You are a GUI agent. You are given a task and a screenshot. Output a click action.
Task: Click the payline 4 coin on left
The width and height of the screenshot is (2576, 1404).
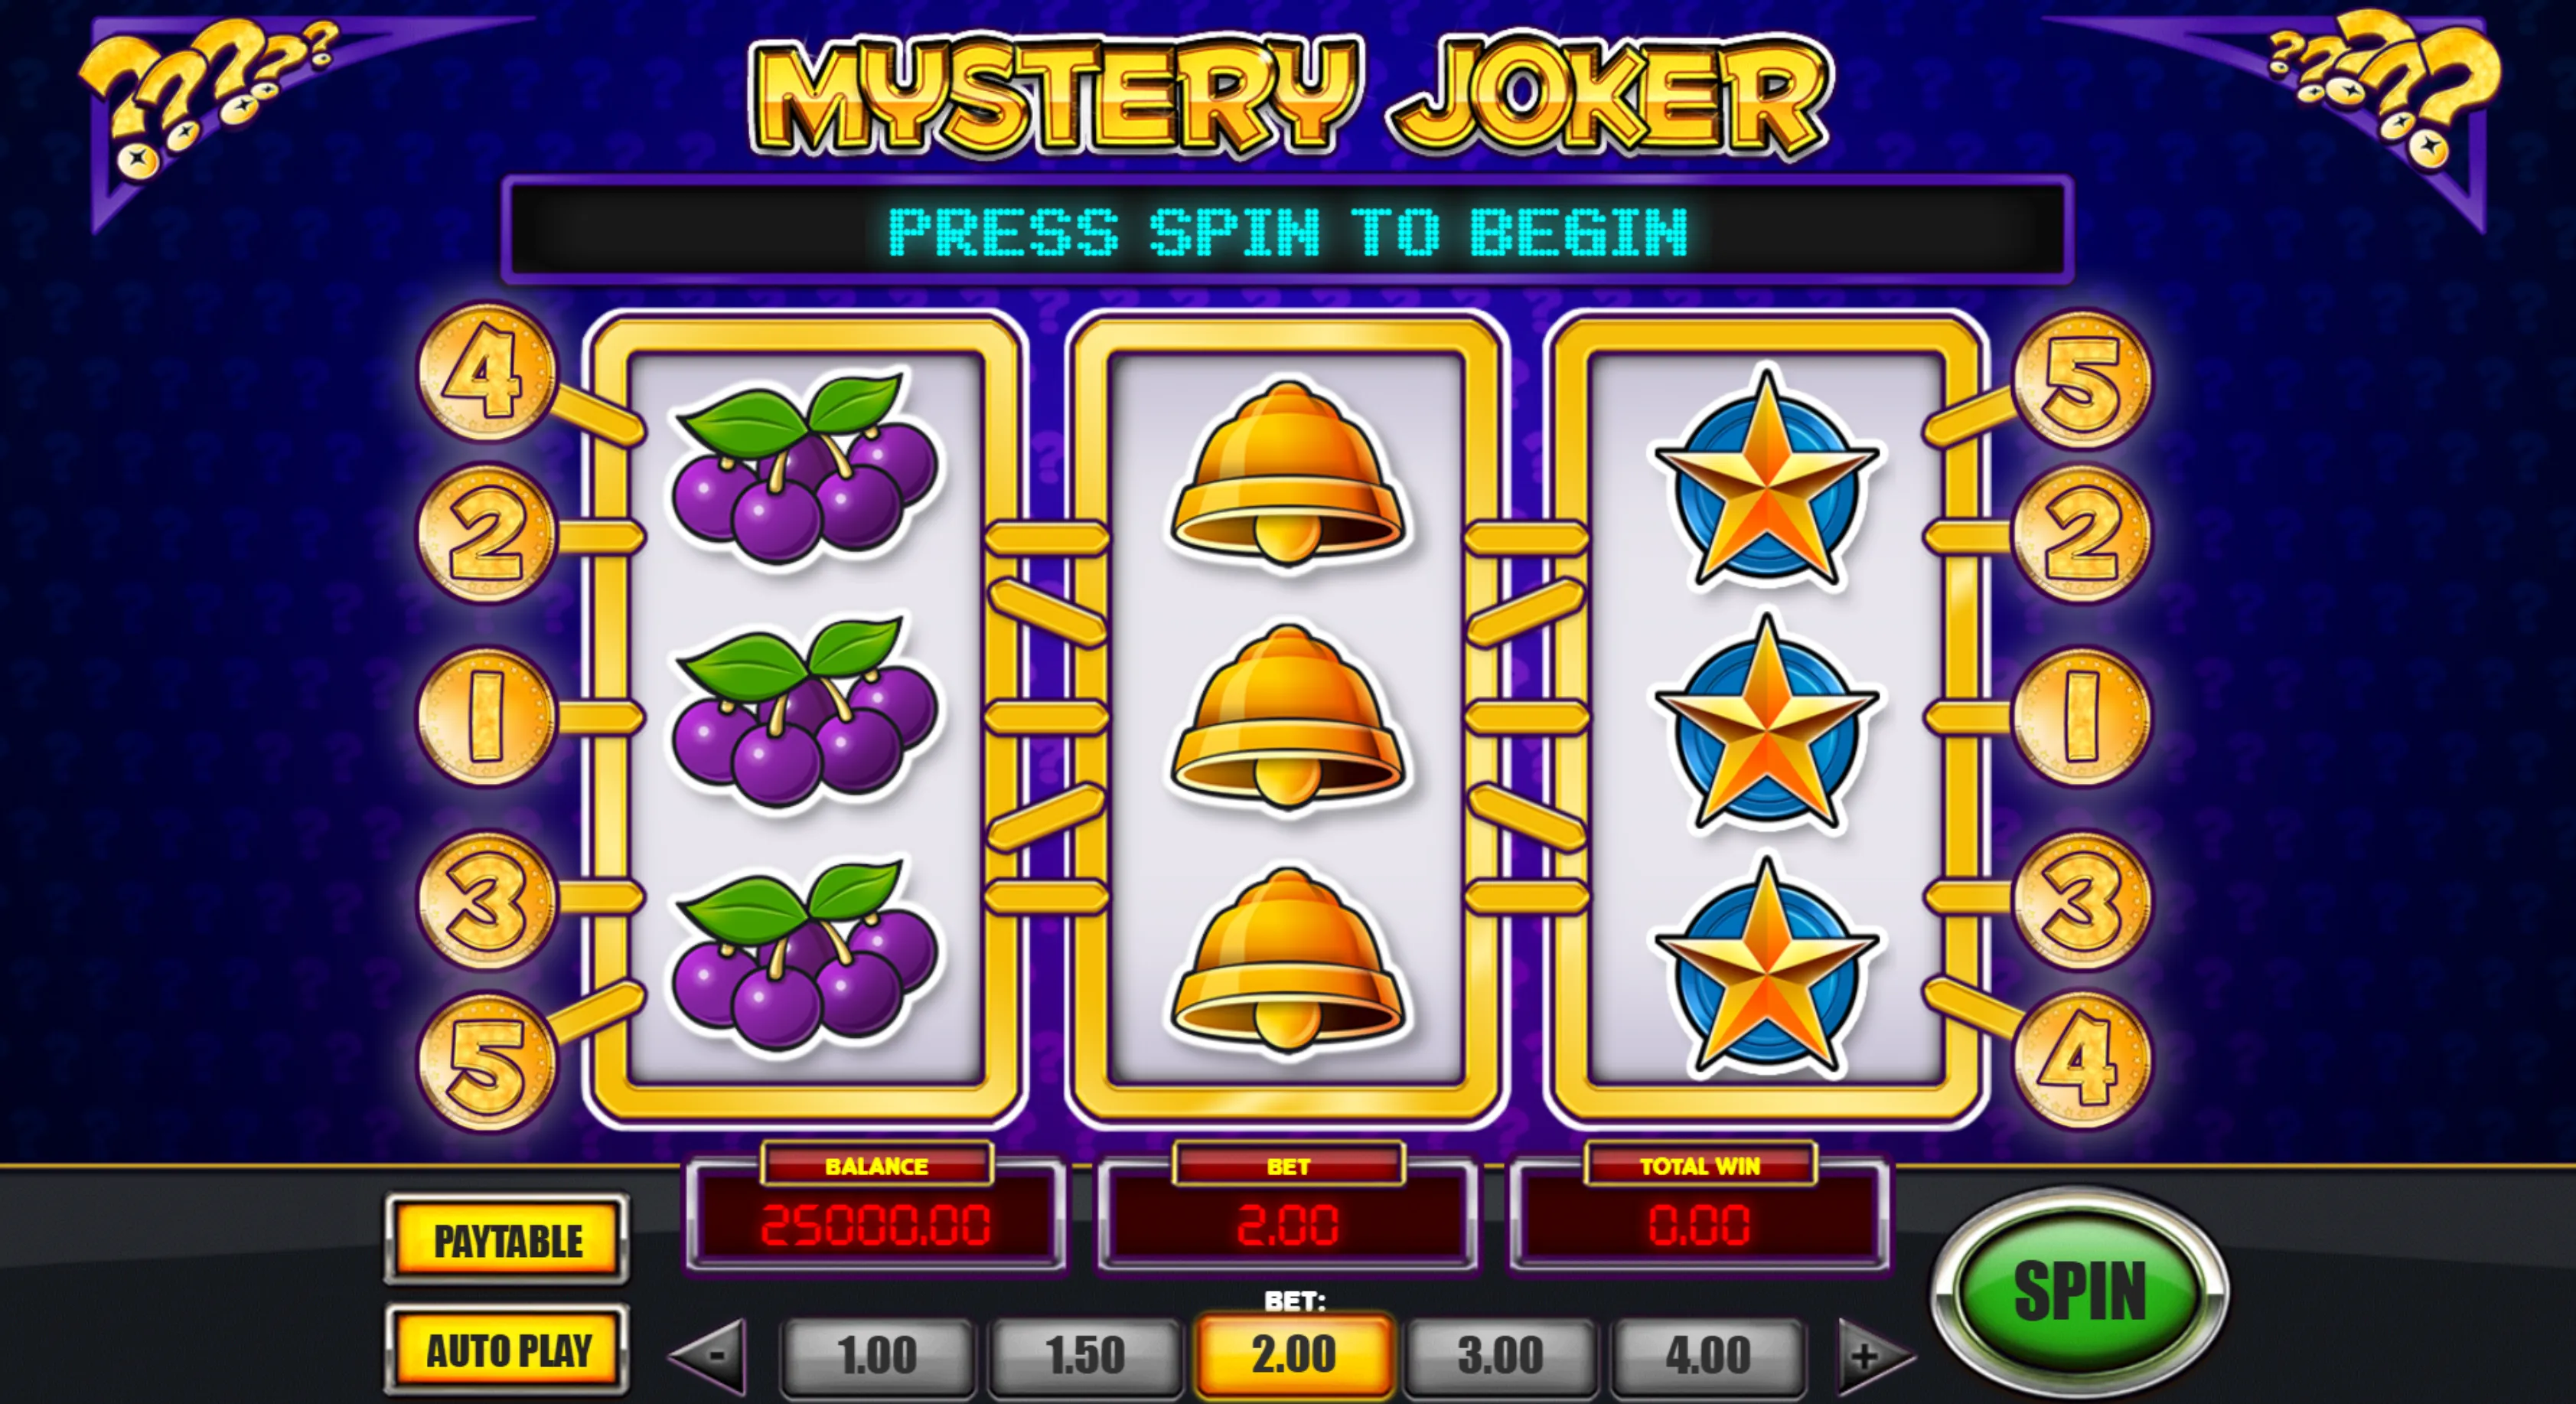tap(486, 373)
